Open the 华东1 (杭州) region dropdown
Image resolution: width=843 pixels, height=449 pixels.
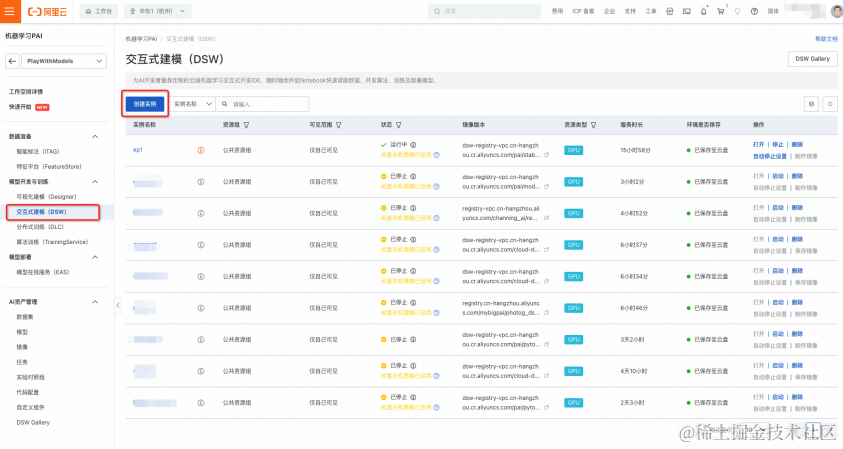(x=158, y=11)
